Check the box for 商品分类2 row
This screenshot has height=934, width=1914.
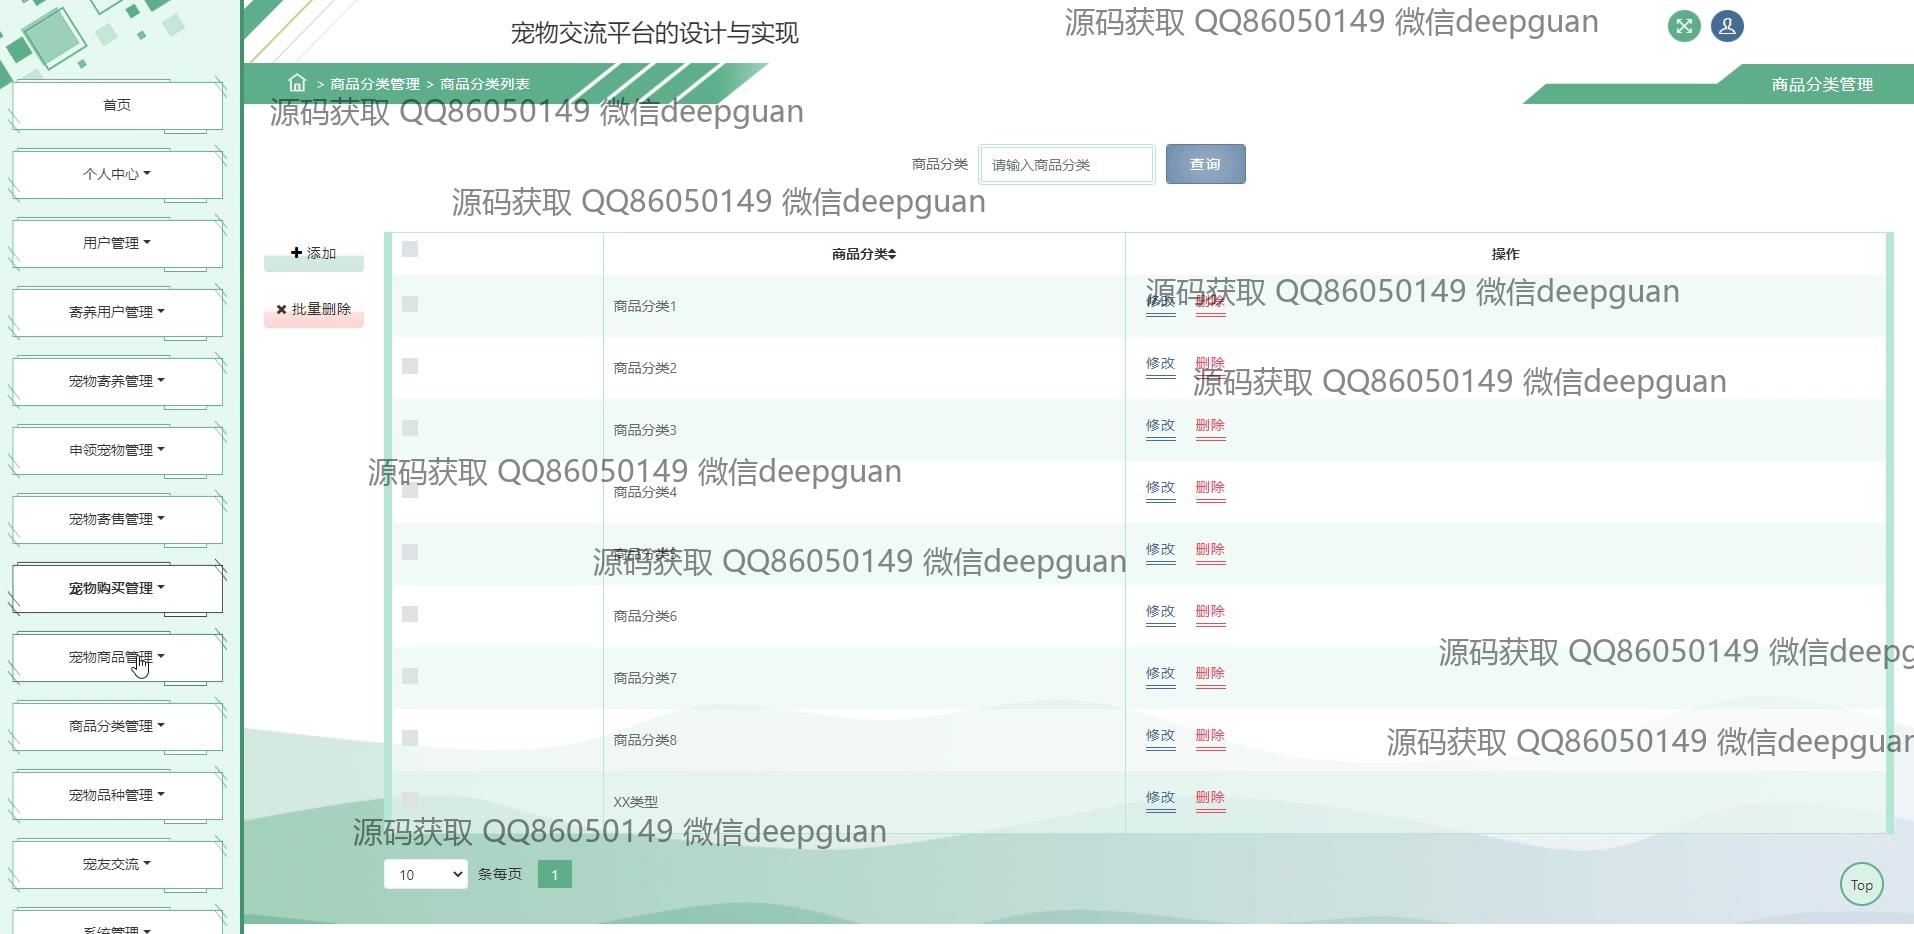click(x=410, y=366)
